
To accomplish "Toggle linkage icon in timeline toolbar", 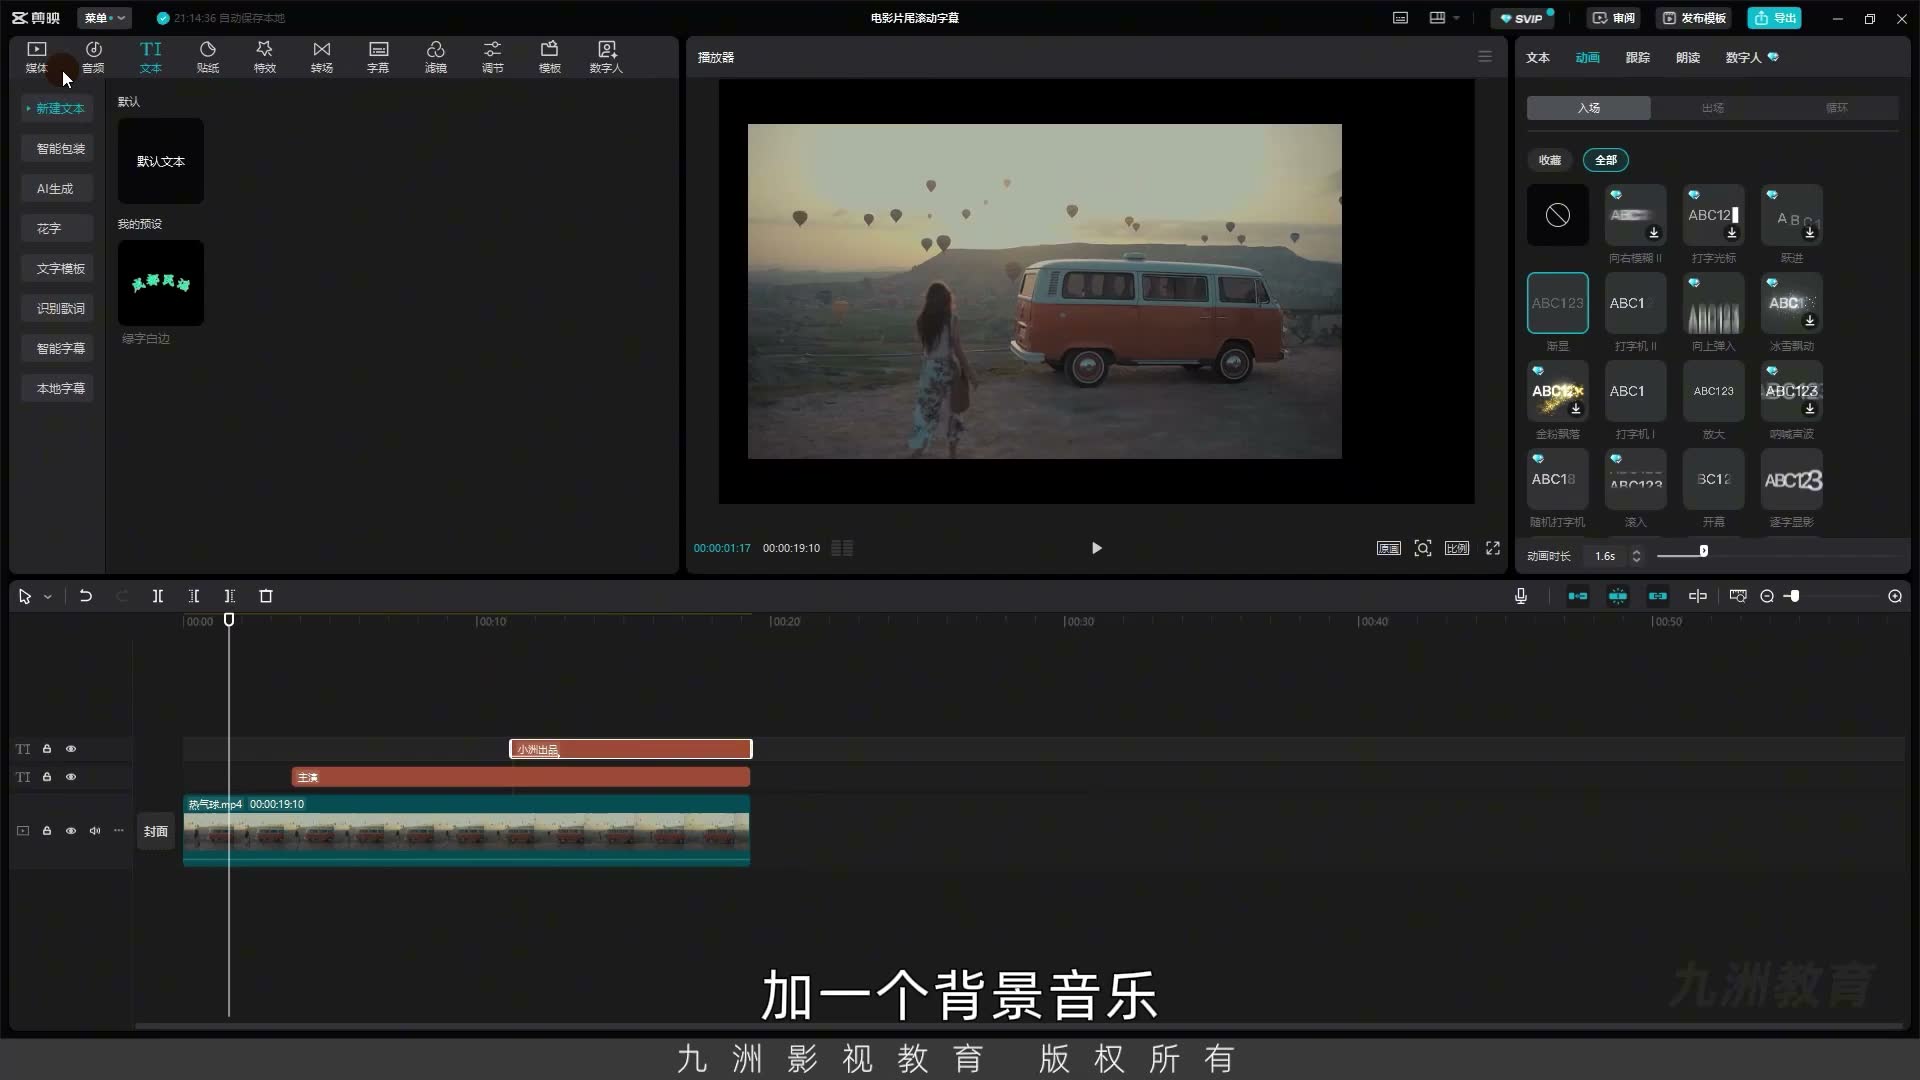I will coord(1658,596).
